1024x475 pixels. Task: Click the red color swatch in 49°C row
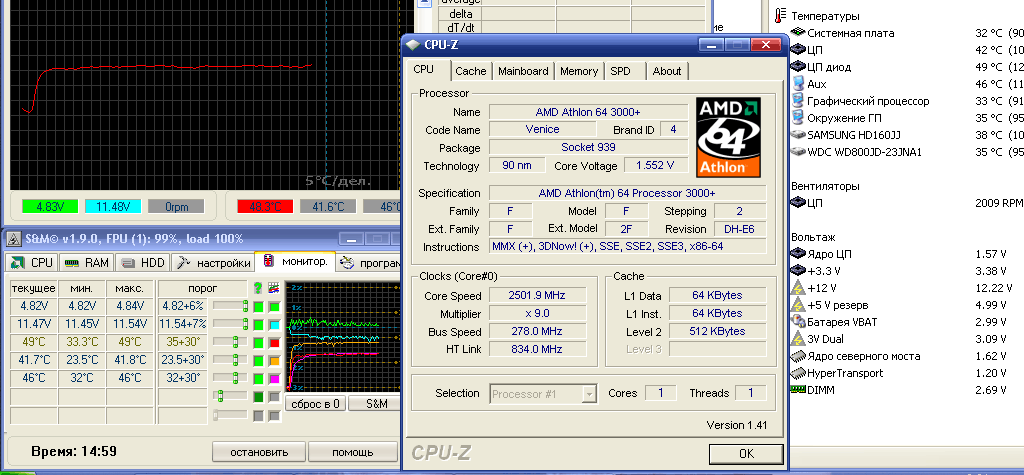point(275,342)
